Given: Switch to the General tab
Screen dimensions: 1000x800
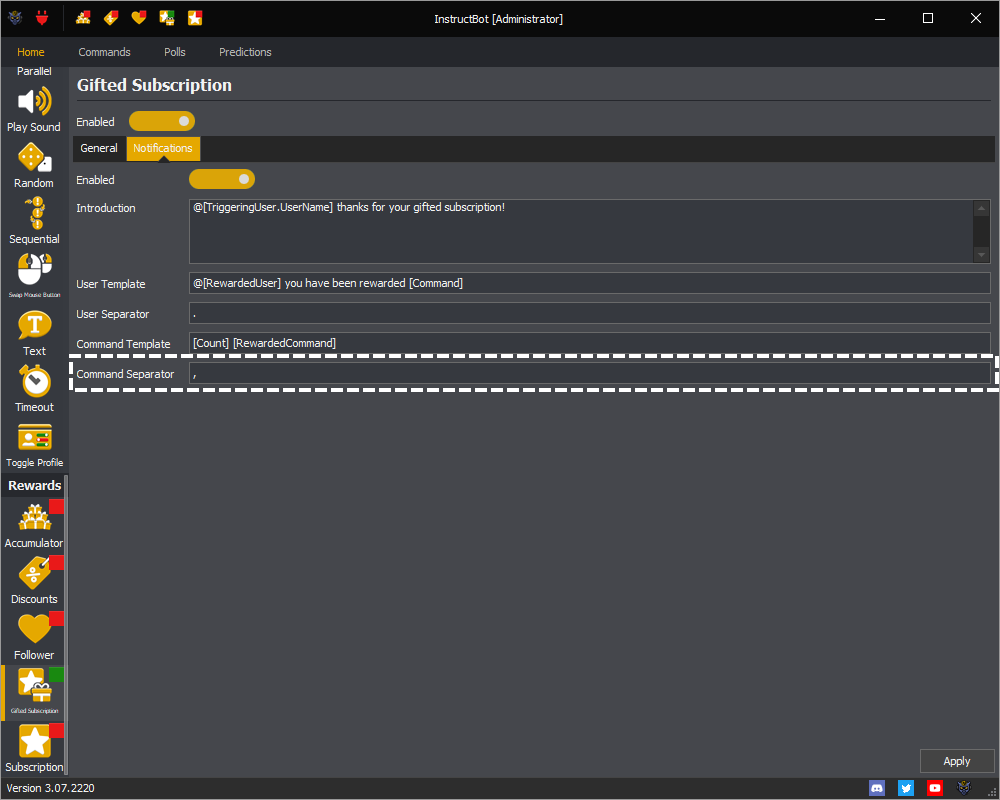Looking at the screenshot, I should [x=99, y=148].
